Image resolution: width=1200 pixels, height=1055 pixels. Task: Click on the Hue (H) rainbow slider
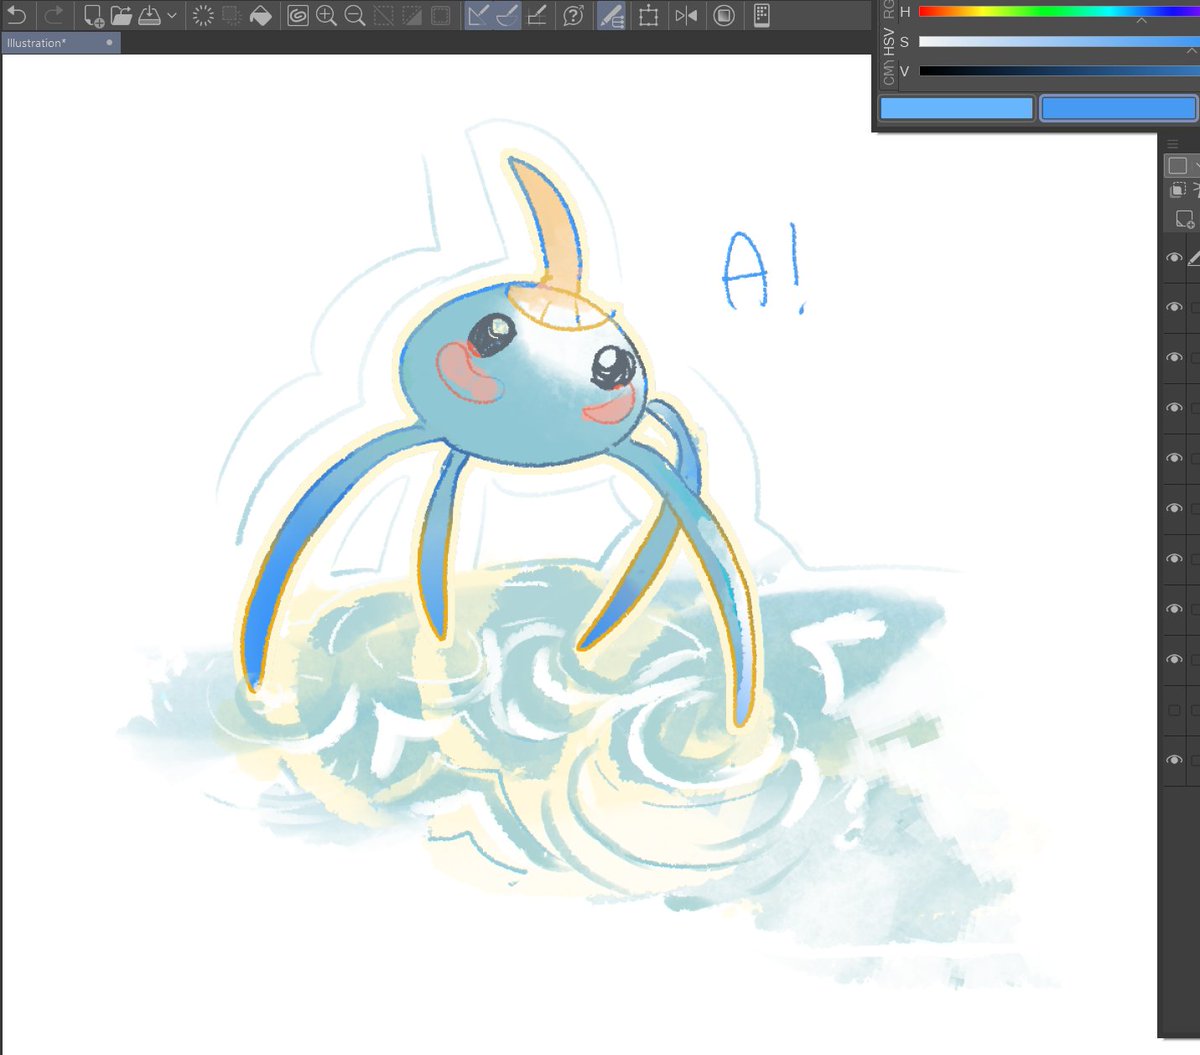click(x=1059, y=12)
